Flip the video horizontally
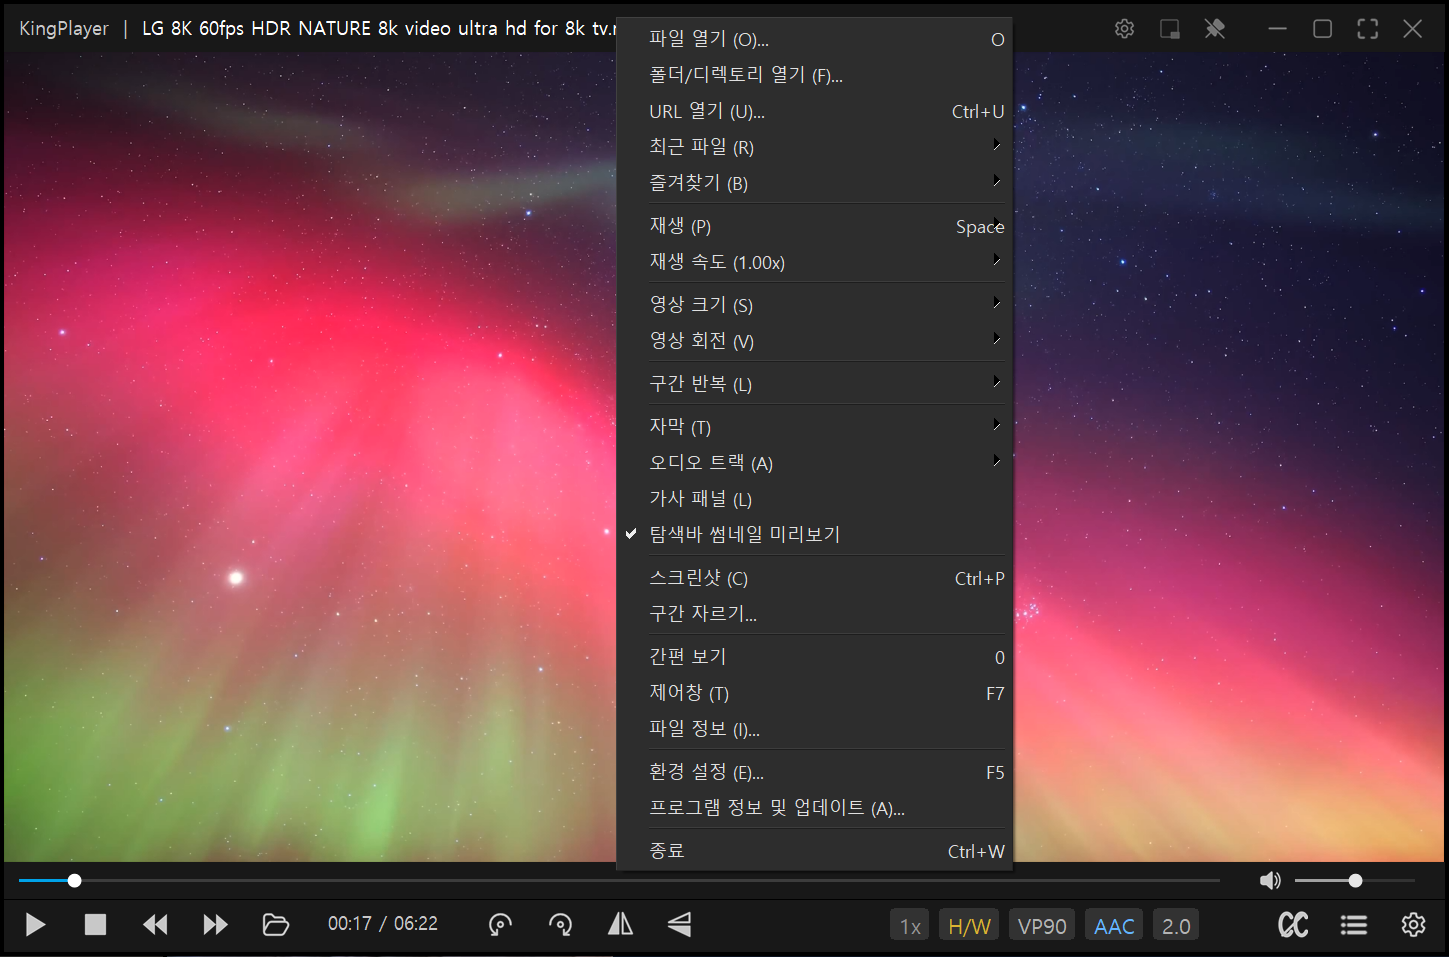1449x957 pixels. (x=620, y=924)
